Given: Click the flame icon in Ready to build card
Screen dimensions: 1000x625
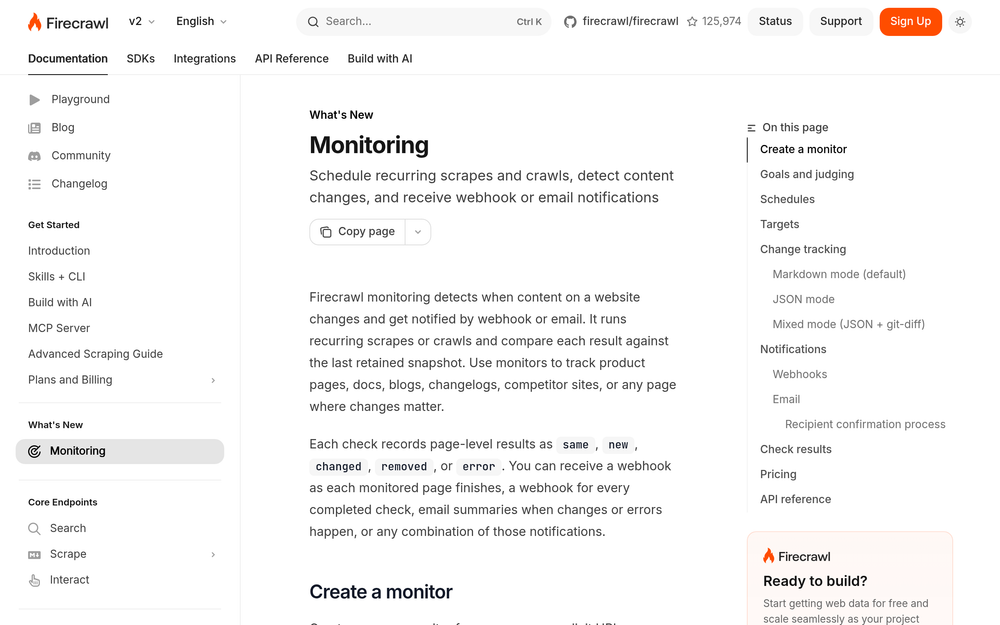Looking at the screenshot, I should pyautogui.click(x=768, y=555).
